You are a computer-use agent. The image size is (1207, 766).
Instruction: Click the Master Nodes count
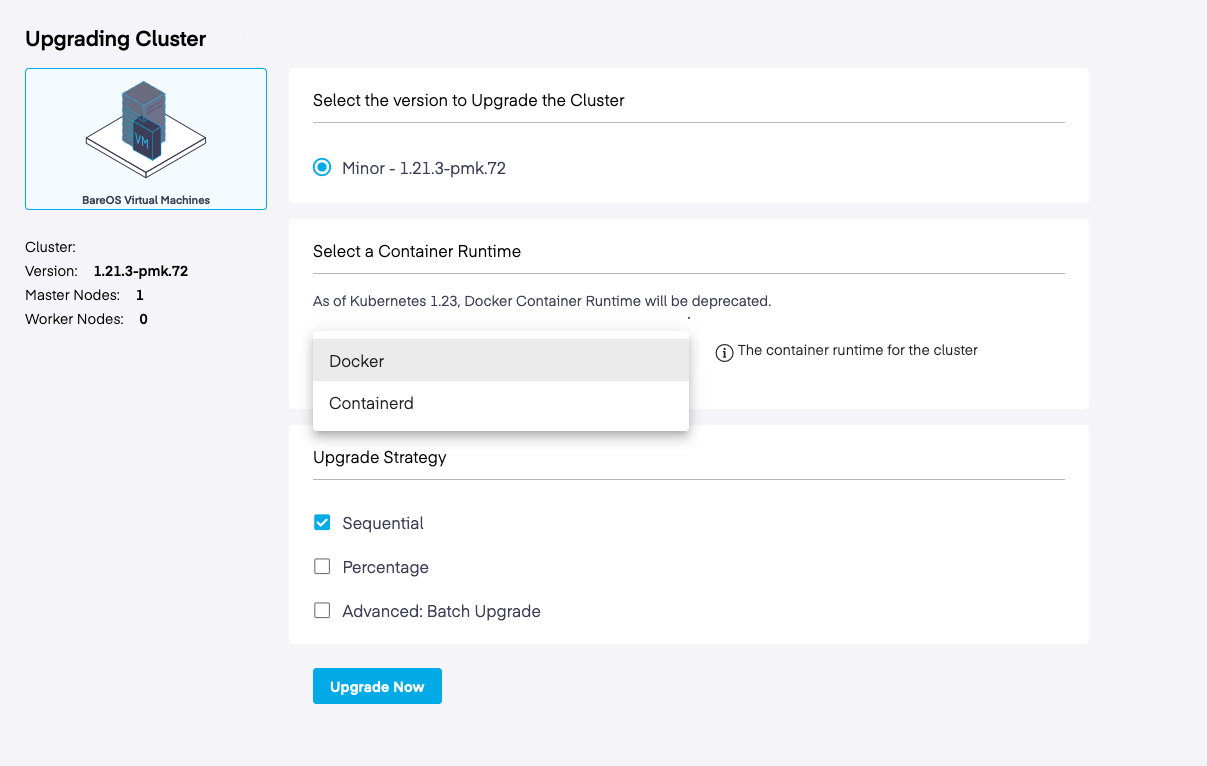point(140,295)
